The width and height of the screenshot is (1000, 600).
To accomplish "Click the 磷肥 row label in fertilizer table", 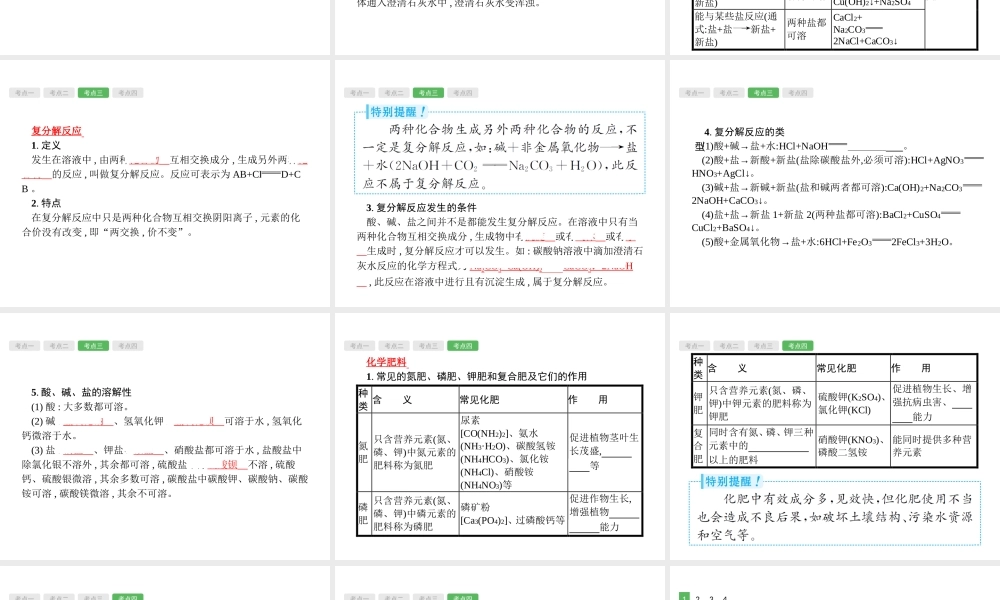I will pyautogui.click(x=363, y=513).
